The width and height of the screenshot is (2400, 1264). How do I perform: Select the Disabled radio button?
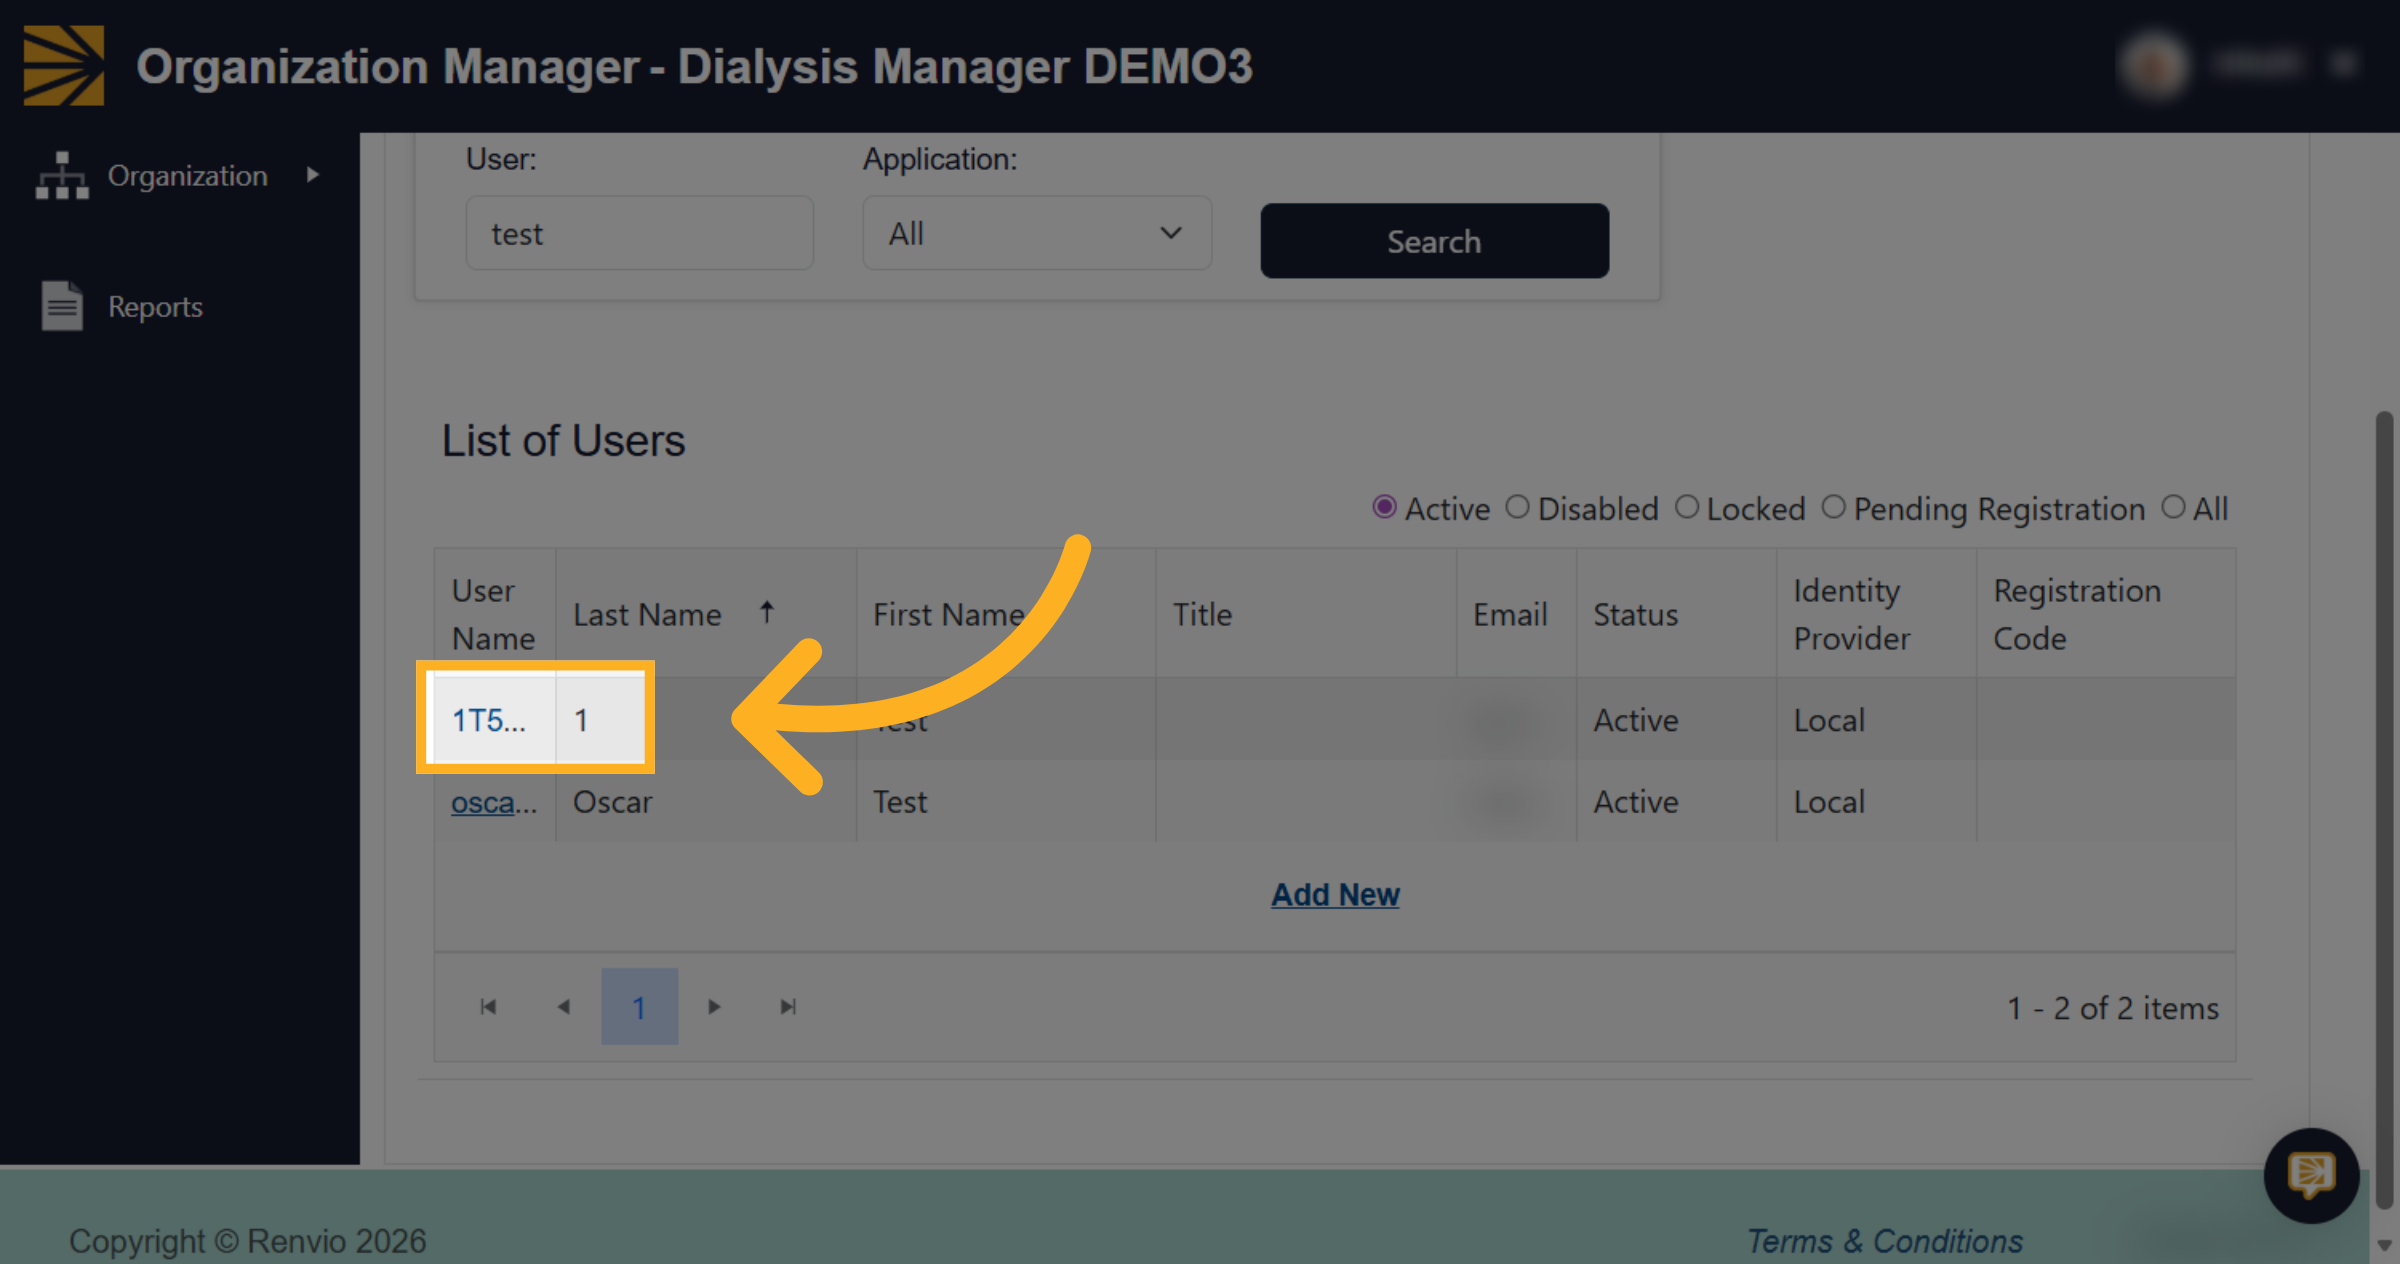(1517, 507)
